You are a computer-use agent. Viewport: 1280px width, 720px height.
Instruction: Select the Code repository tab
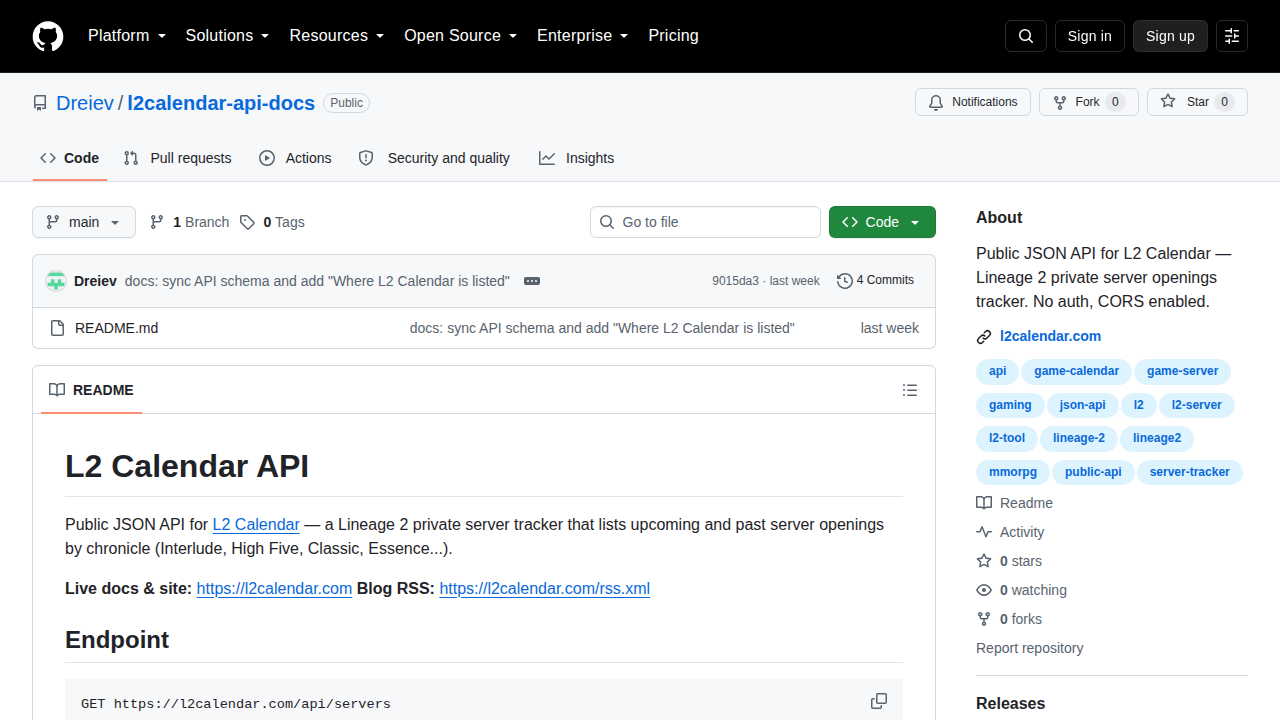pos(70,158)
